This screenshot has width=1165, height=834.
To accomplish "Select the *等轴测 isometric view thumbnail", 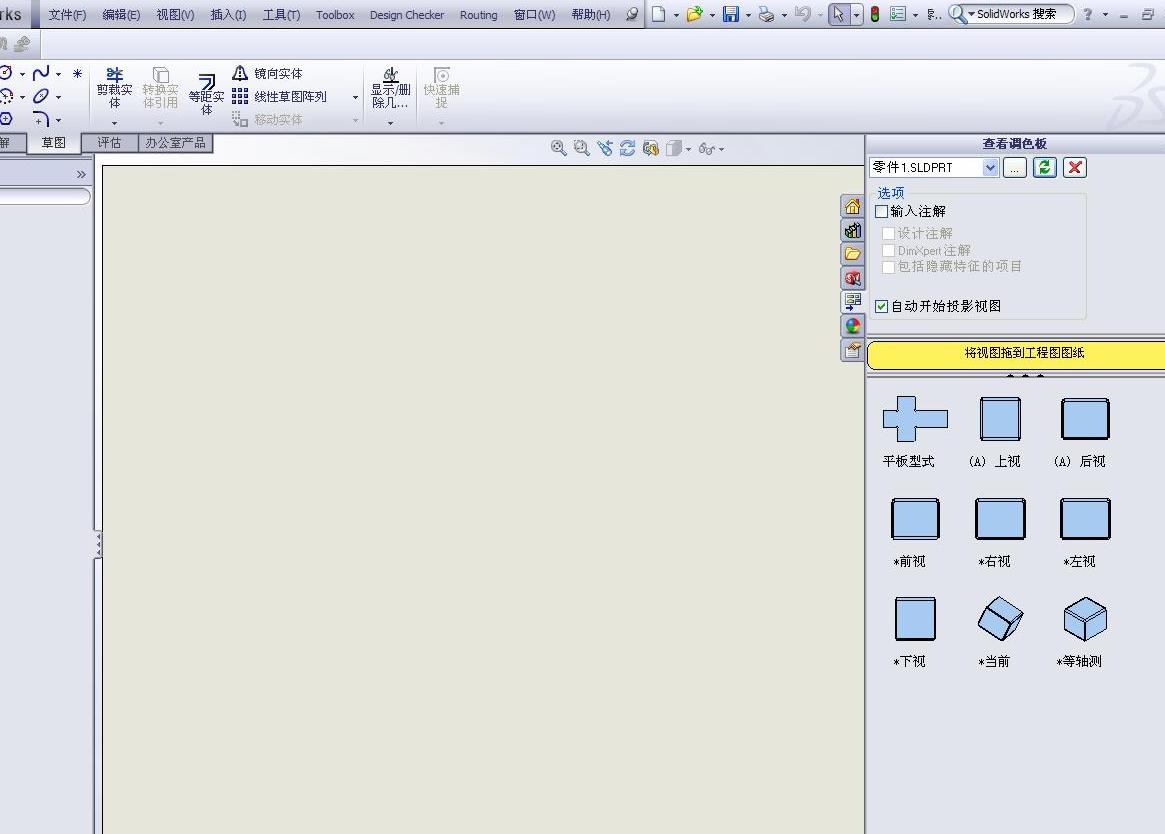I will pos(1085,618).
